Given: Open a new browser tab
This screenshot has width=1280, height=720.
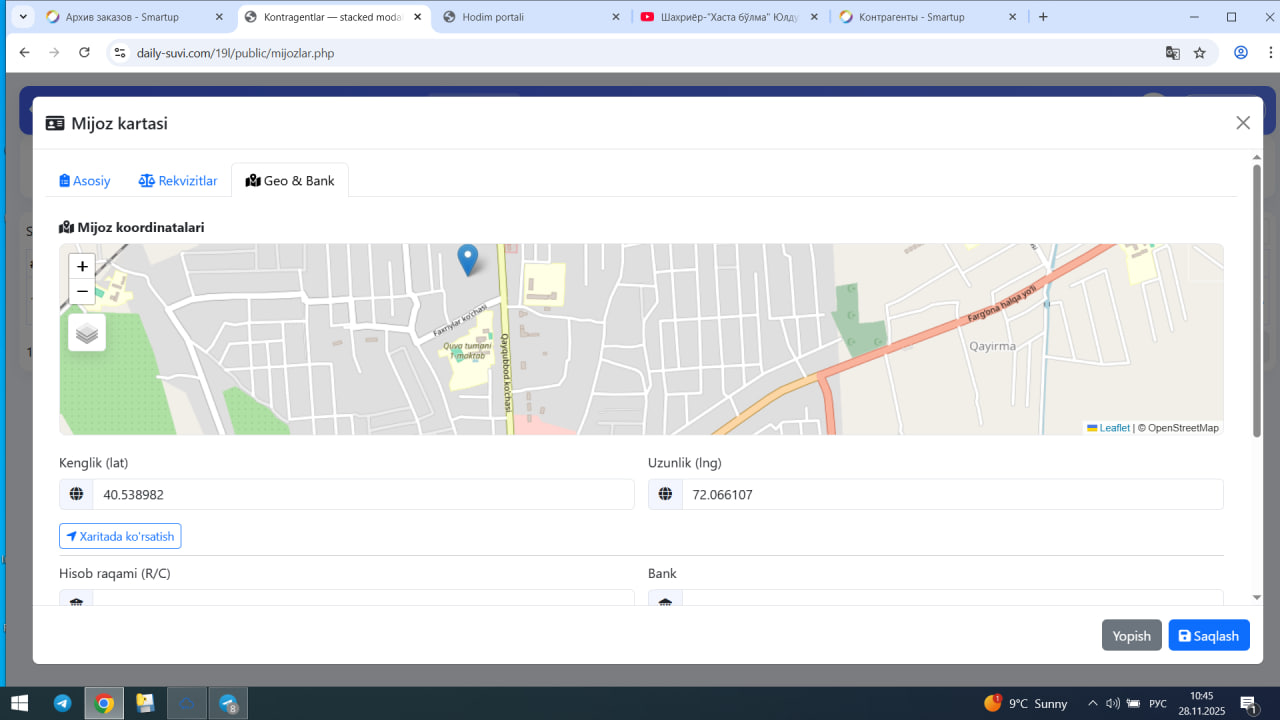Looking at the screenshot, I should tap(1043, 17).
